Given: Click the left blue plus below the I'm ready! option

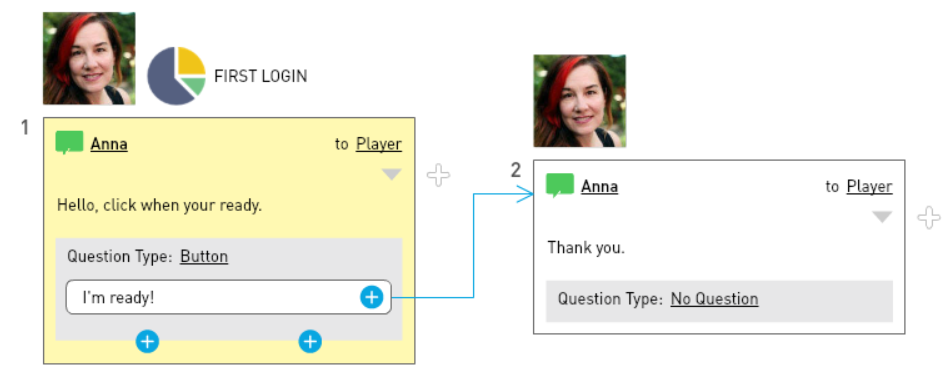Looking at the screenshot, I should click(148, 342).
